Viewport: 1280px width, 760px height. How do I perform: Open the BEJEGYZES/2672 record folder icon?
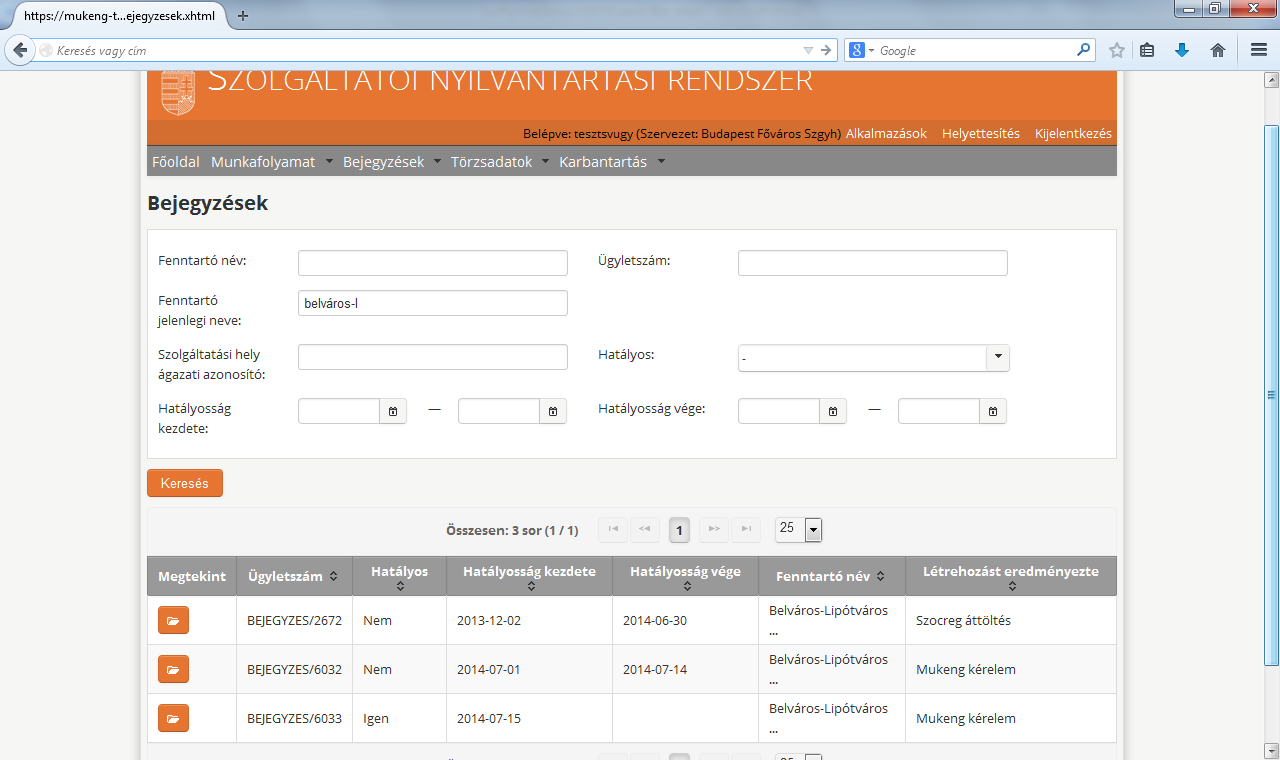[x=173, y=620]
